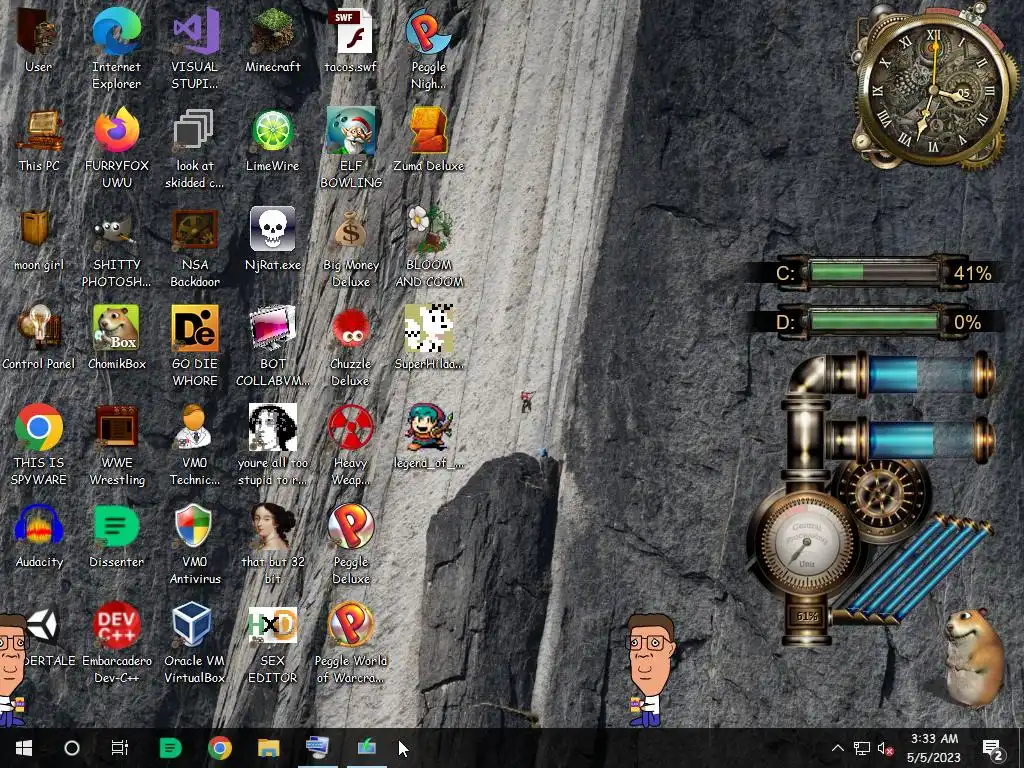1024x768 pixels.
Task: Click the muted volume tray icon
Action: (886, 748)
